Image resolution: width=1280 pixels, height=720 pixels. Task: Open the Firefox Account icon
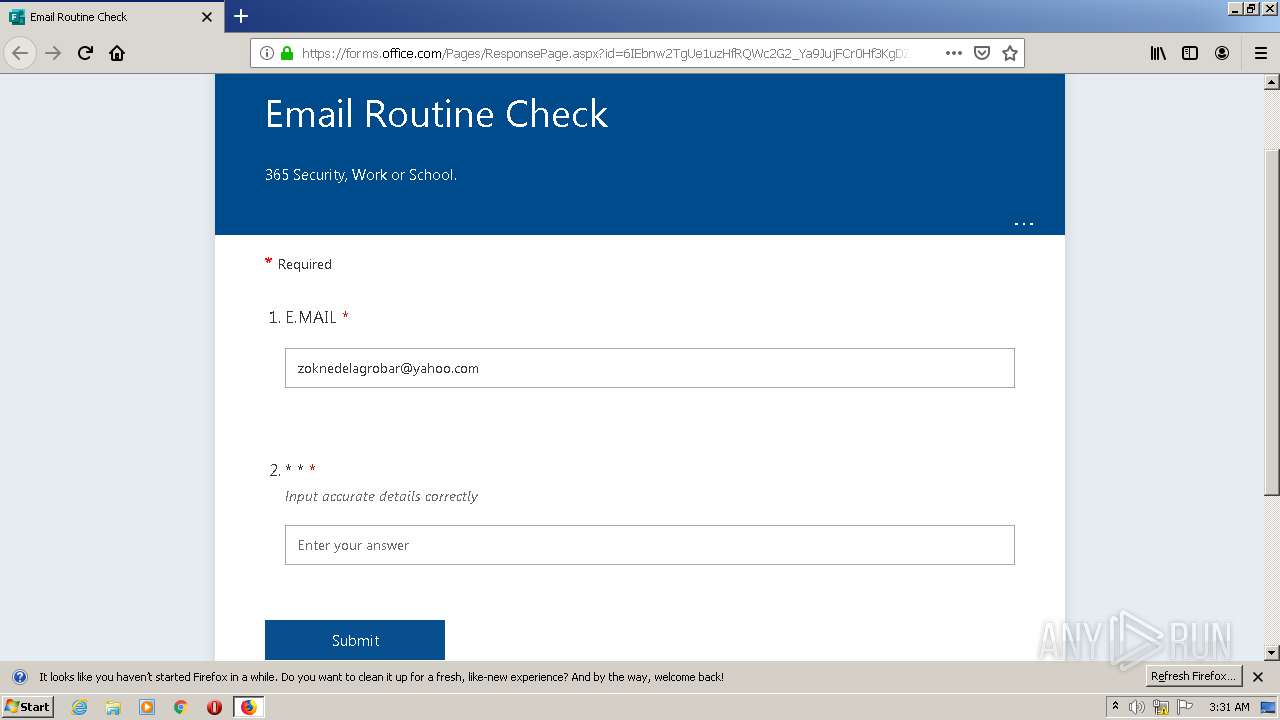(1222, 53)
